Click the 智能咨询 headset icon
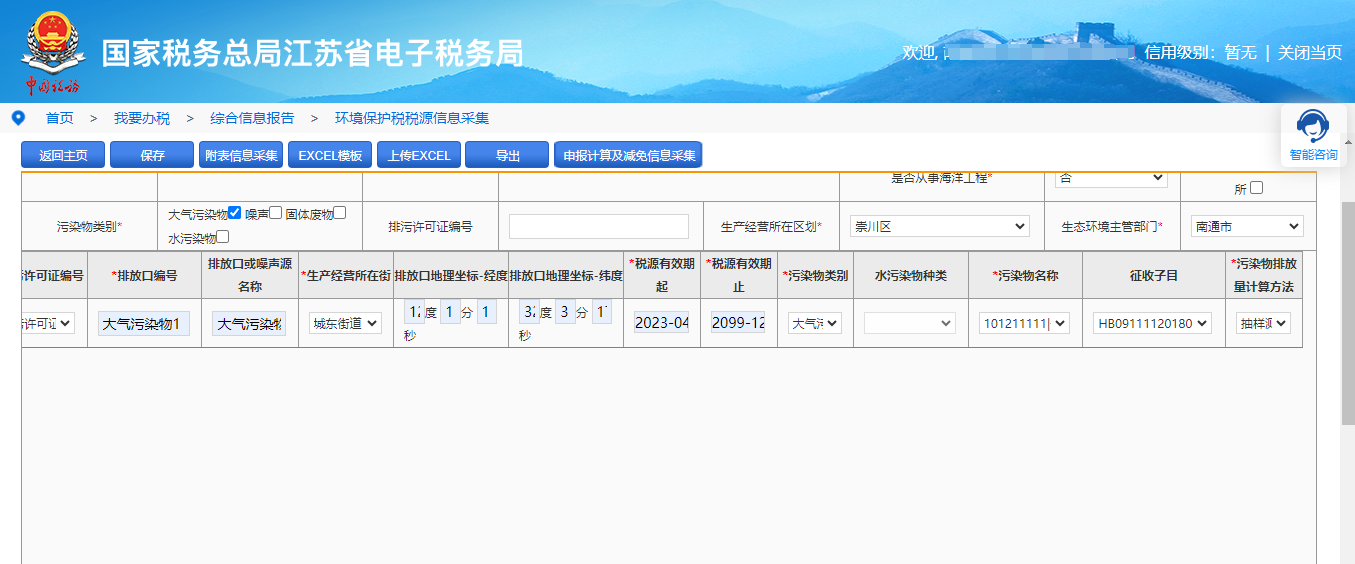The width and height of the screenshot is (1355, 564). 1312,126
